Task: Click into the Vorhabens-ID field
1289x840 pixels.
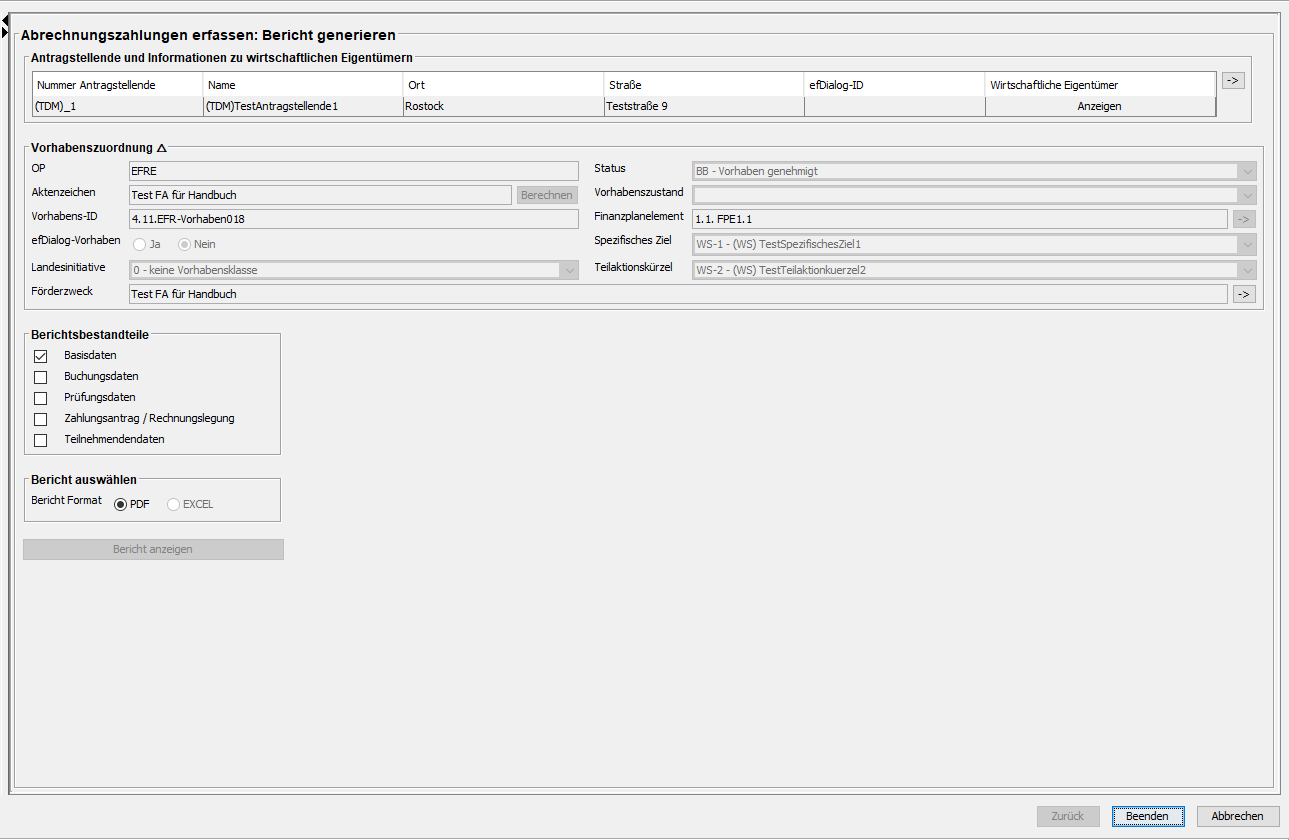Action: click(x=353, y=219)
